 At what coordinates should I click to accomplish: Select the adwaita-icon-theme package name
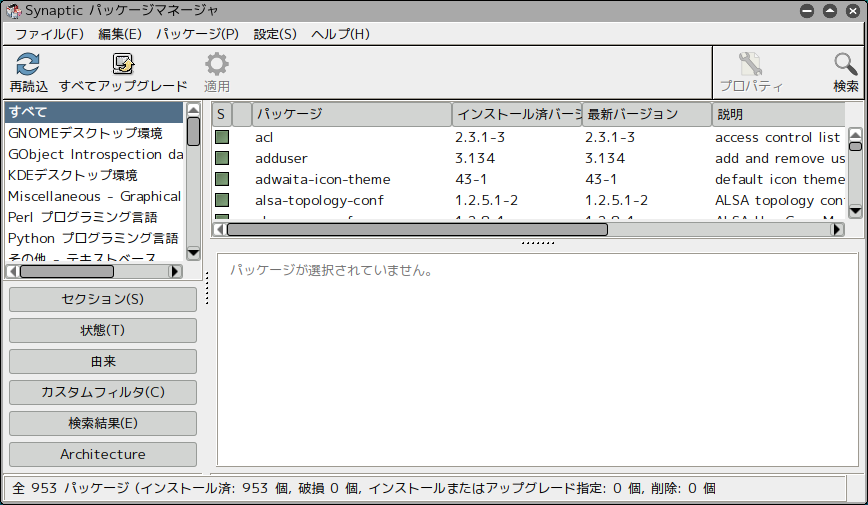(x=323, y=179)
